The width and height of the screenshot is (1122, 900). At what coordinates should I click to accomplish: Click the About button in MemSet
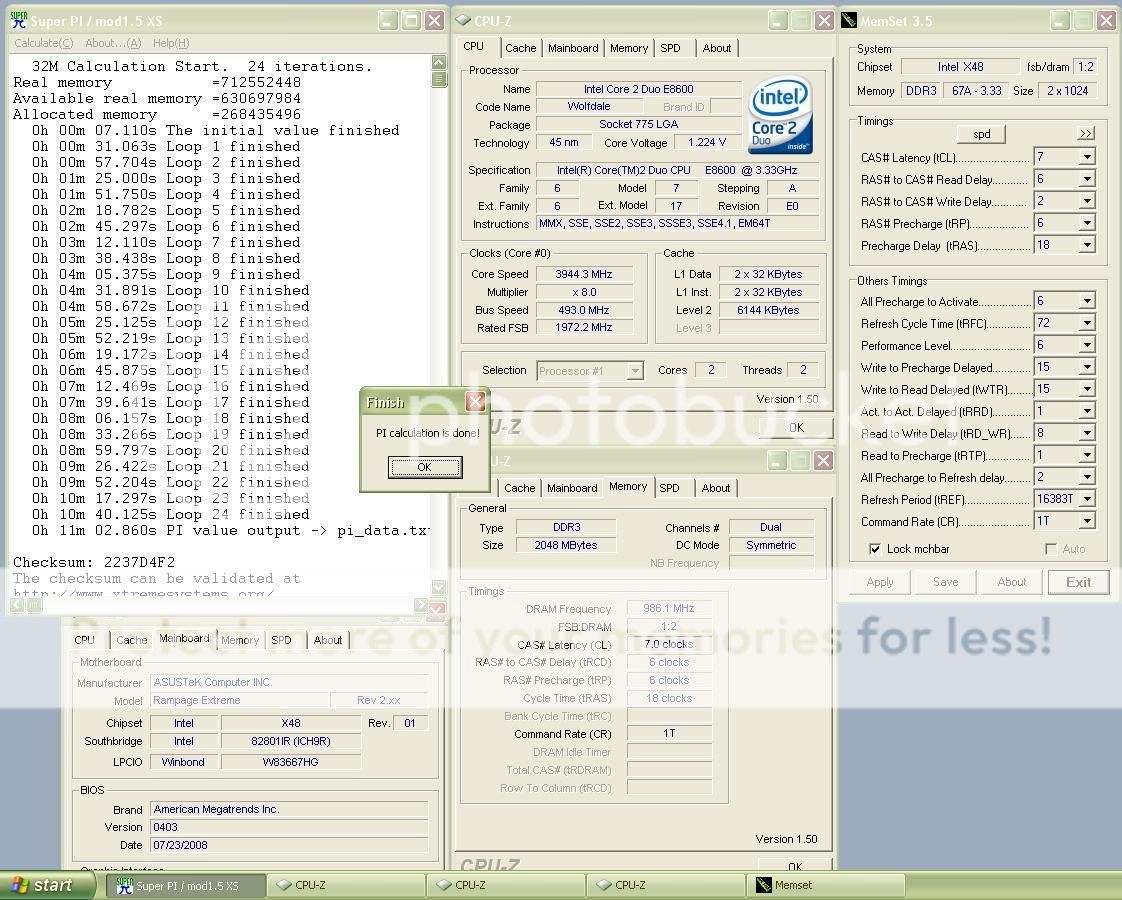[x=1011, y=582]
